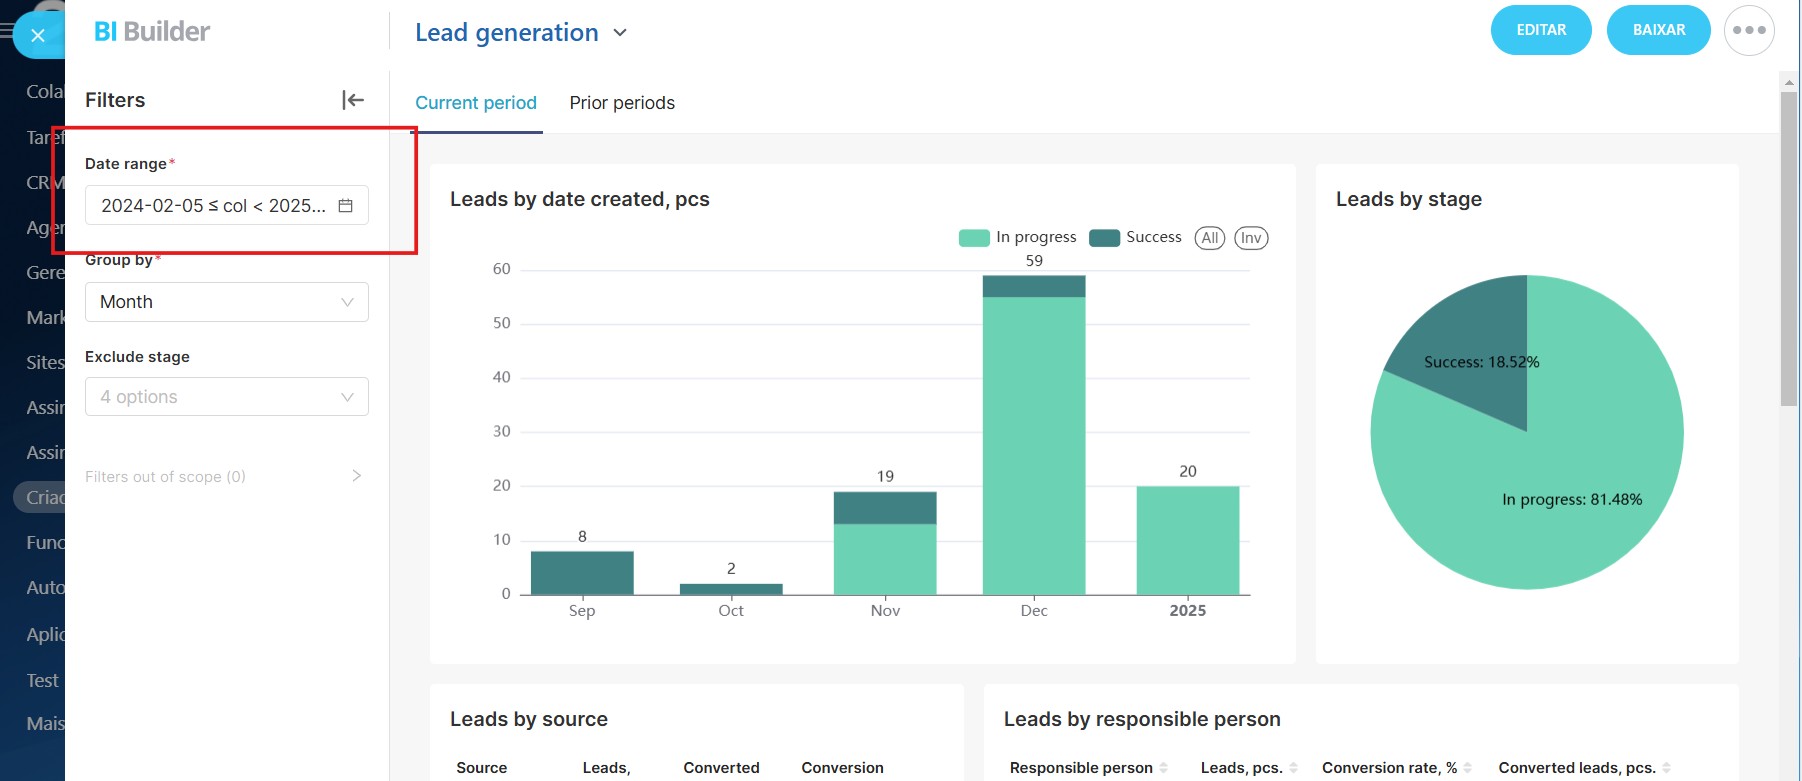
Task: Sort by Leads, pcs. column arrows
Action: (1293, 768)
